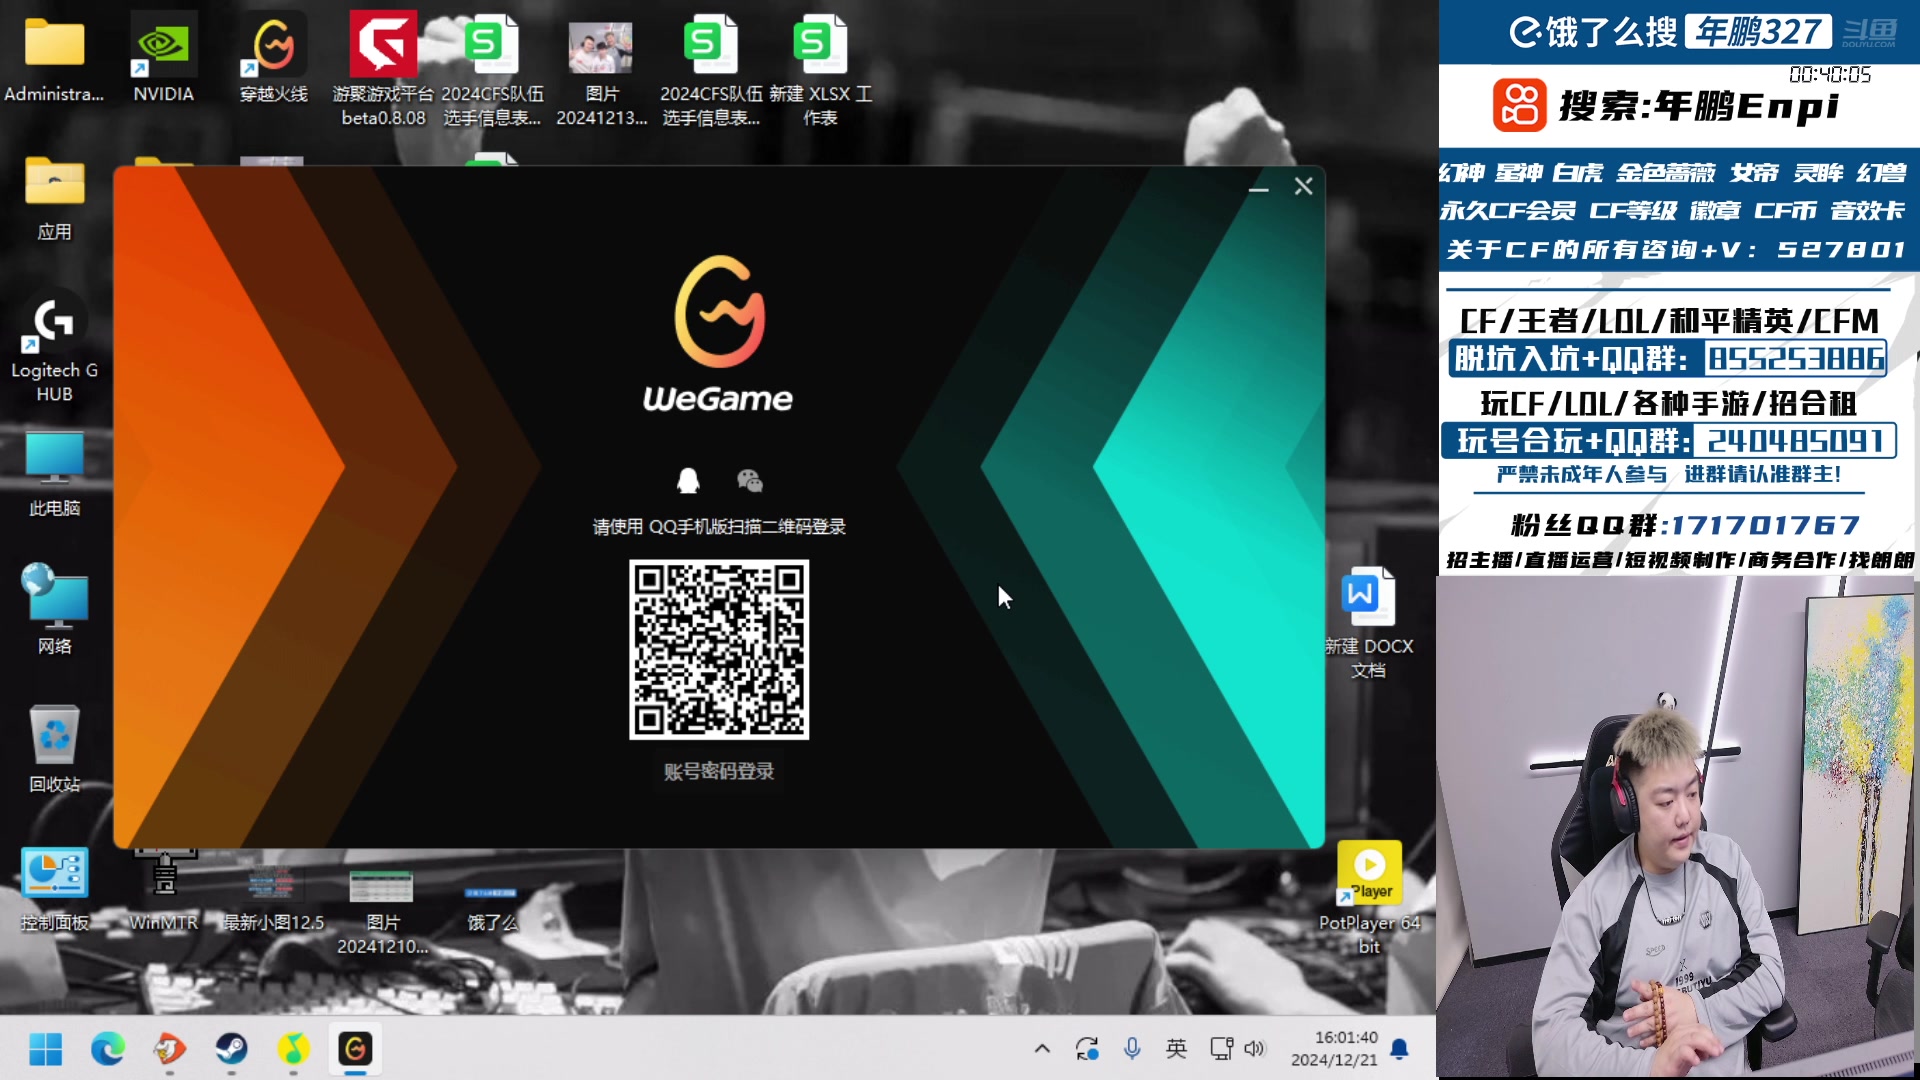Open the yellow-green taskbar app icon
1920x1080 pixels.
[x=293, y=1048]
